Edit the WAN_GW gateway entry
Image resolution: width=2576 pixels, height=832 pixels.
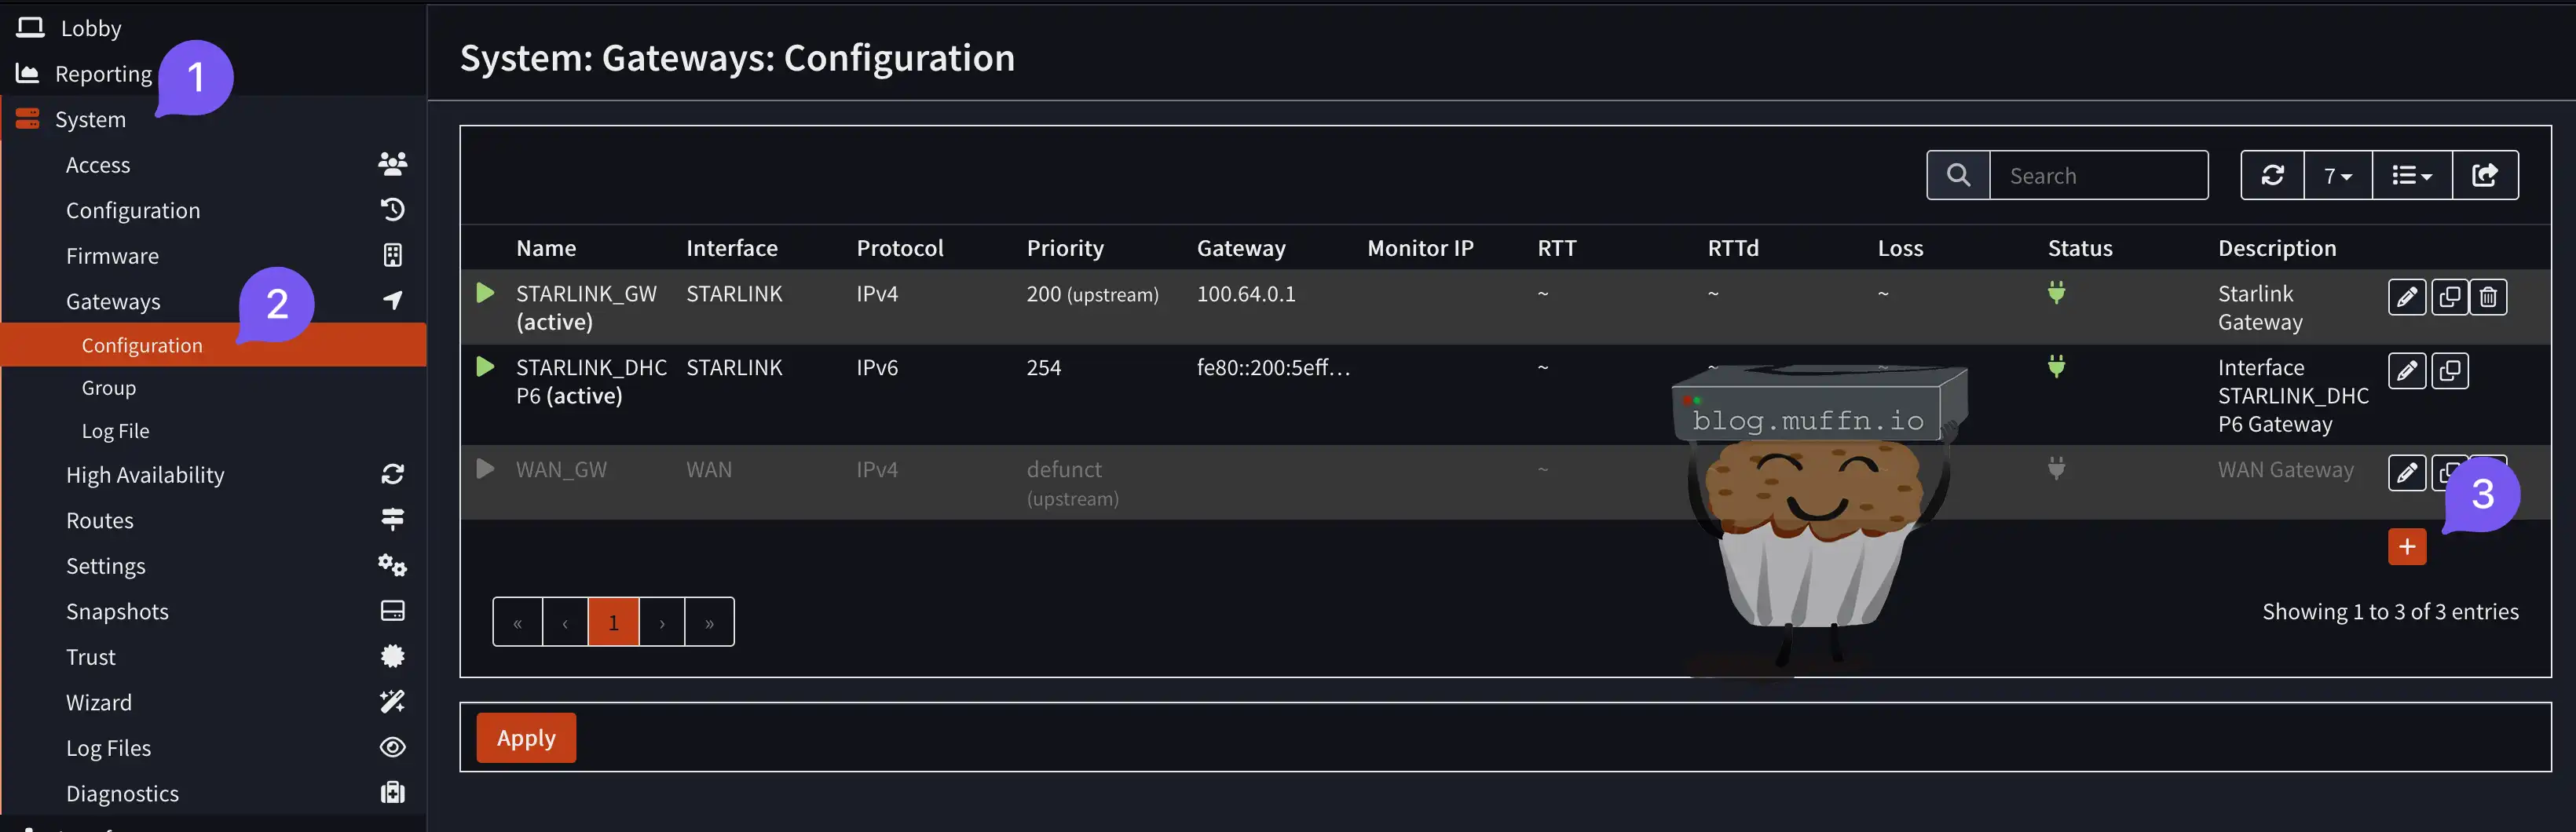[x=2406, y=472]
